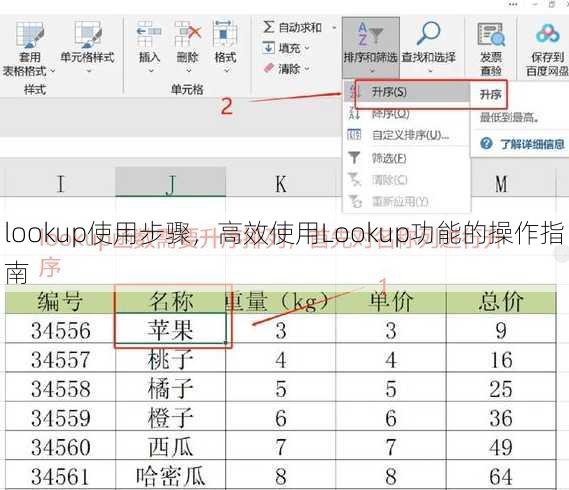
Task: Expand the arrow under 格式
Action: (226, 71)
